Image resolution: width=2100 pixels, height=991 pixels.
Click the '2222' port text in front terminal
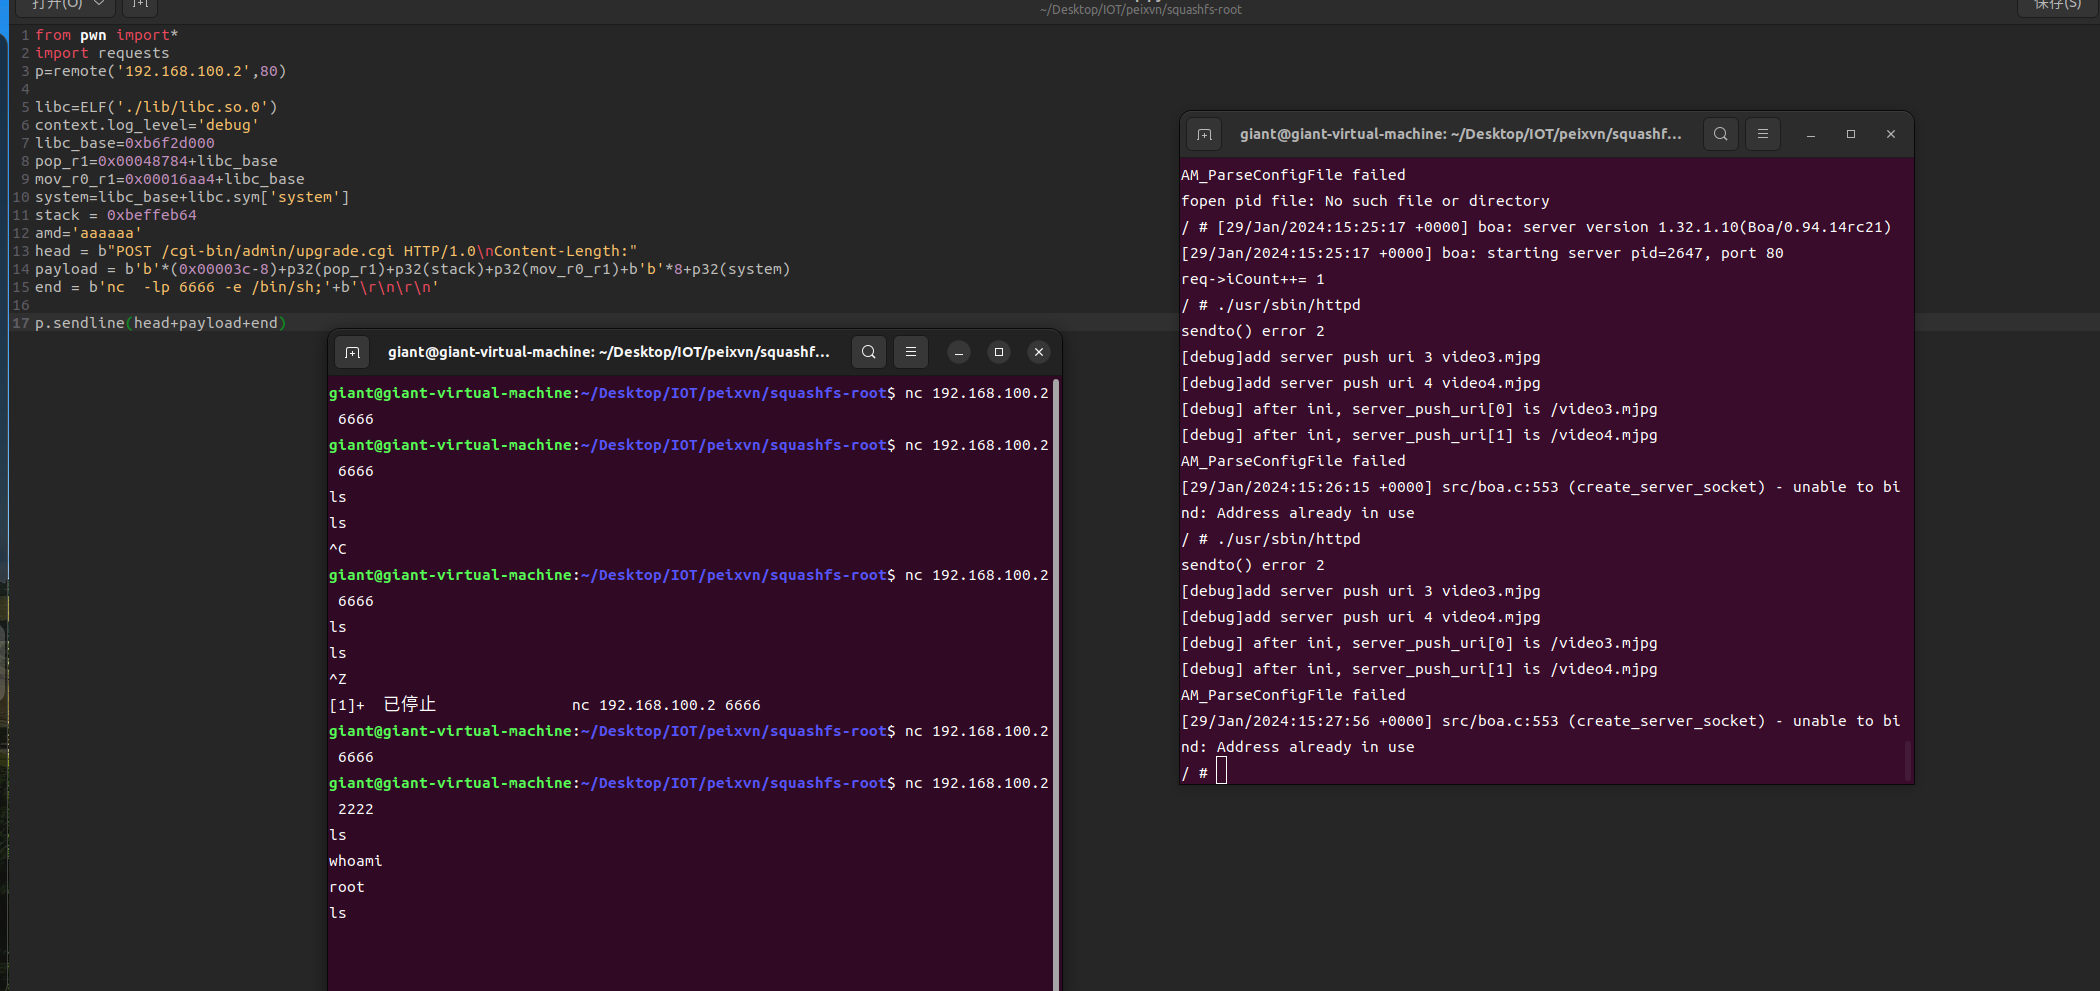[355, 809]
